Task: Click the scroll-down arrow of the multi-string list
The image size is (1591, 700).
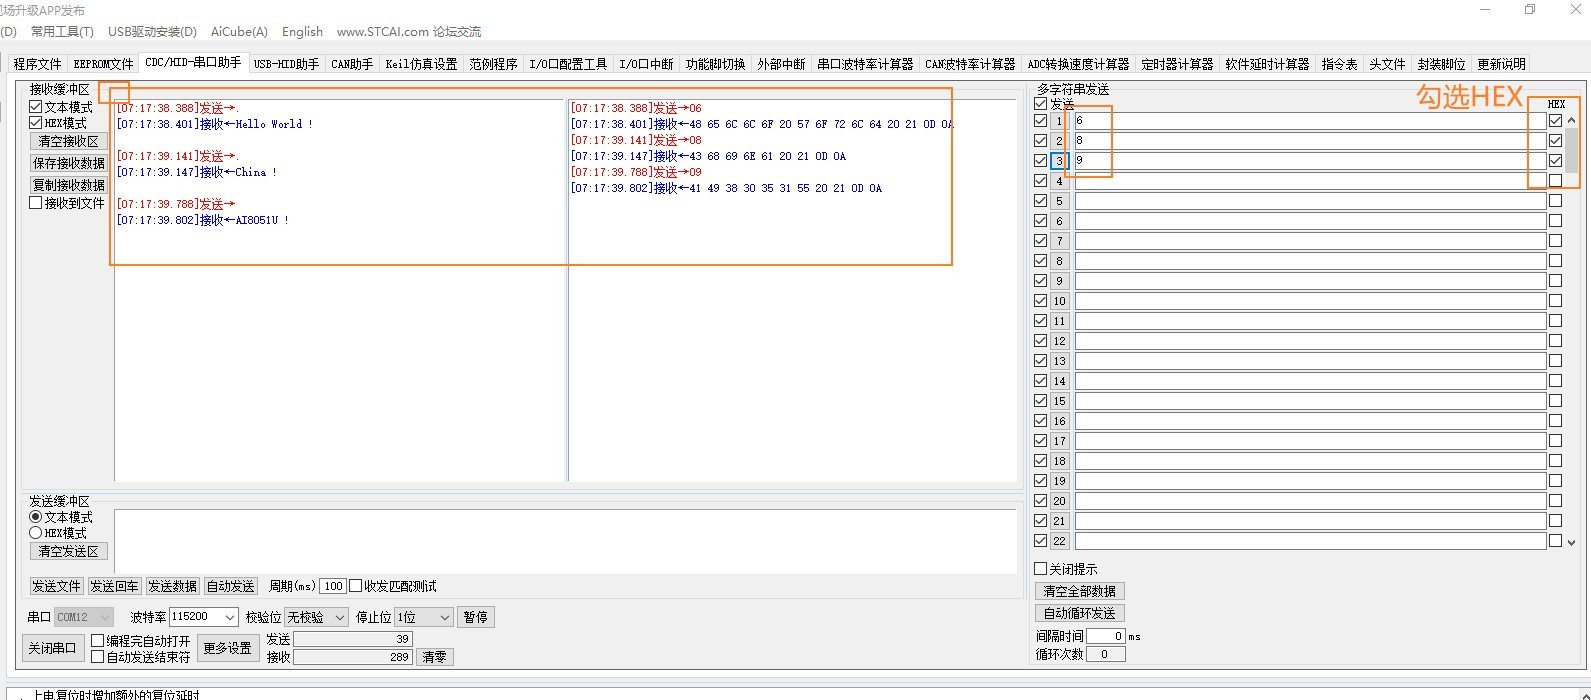Action: pyautogui.click(x=1571, y=542)
